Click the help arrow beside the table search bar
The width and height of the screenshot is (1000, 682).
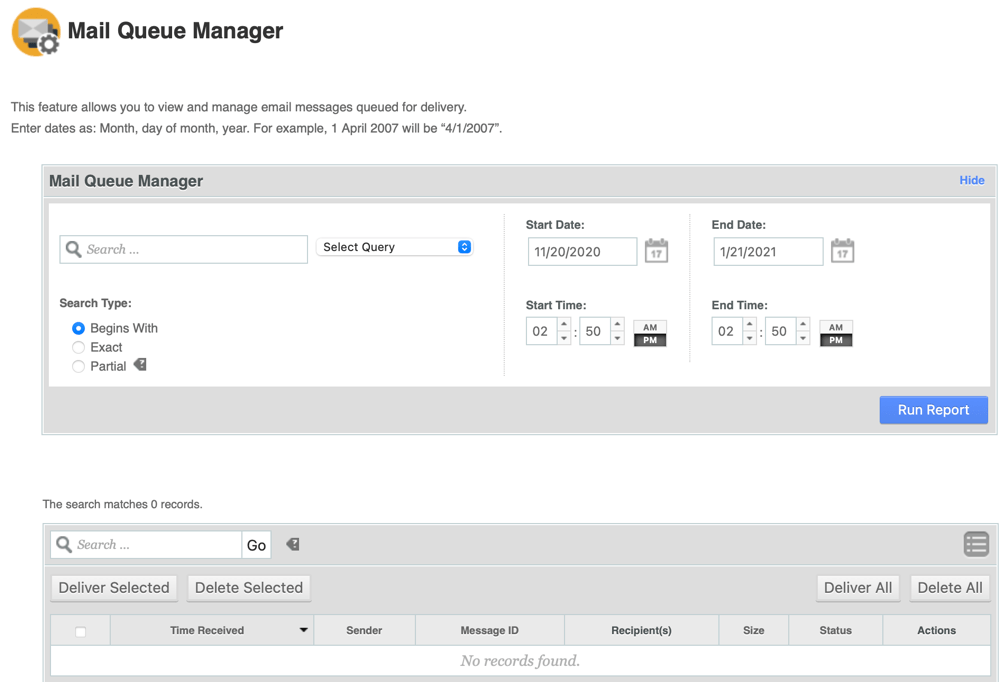point(290,544)
